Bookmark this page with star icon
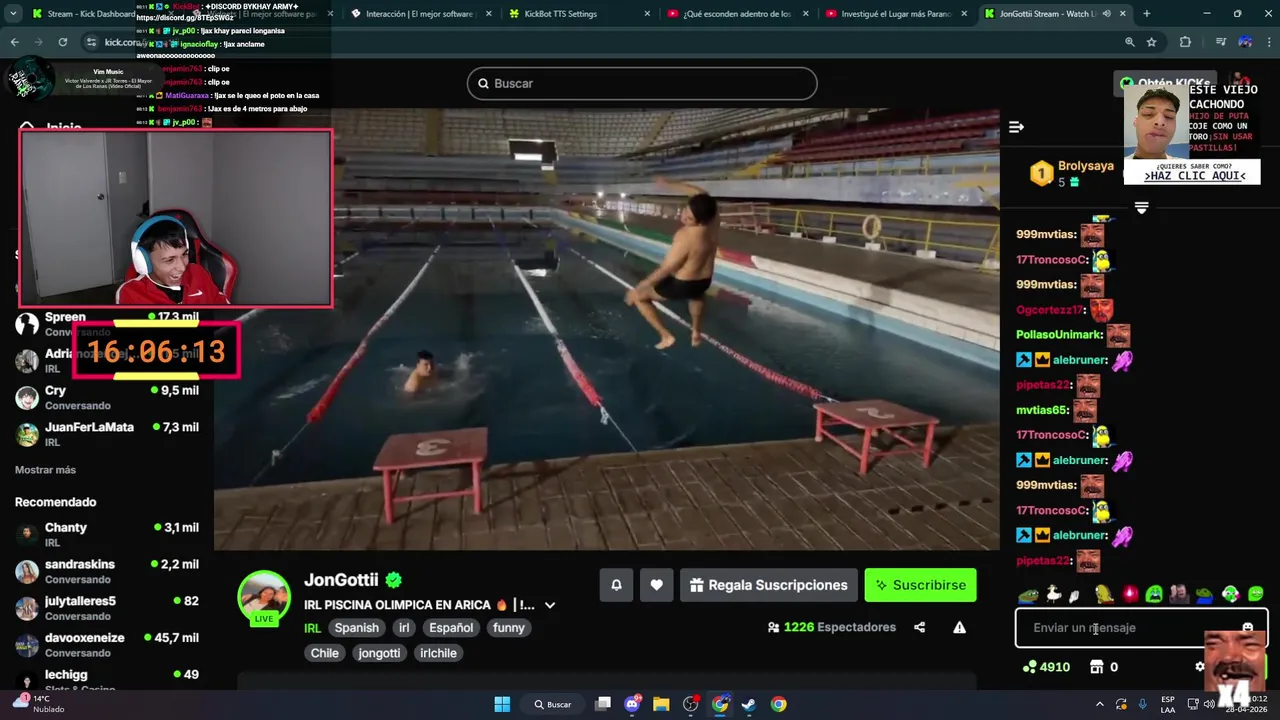This screenshot has height=720, width=1280. click(x=1151, y=42)
